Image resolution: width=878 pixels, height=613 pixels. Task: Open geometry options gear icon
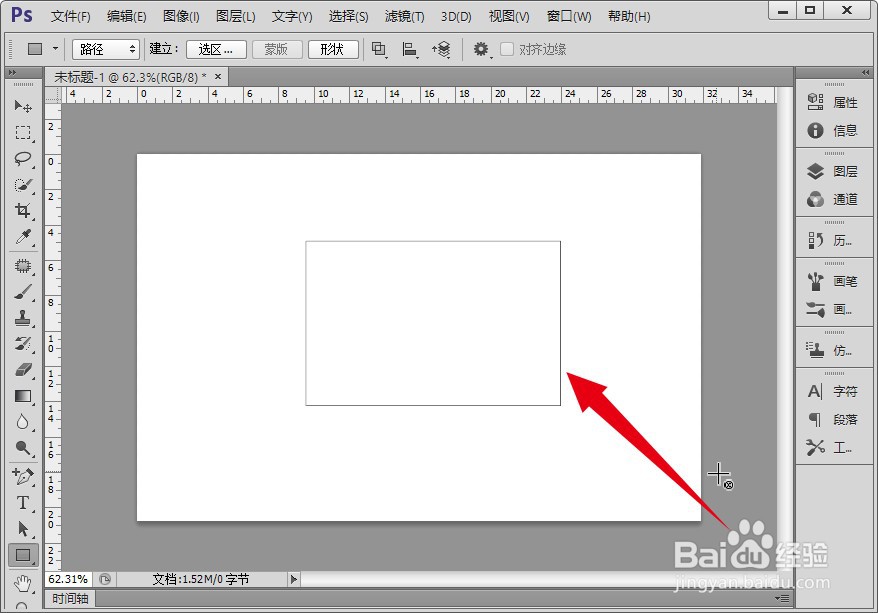click(482, 50)
